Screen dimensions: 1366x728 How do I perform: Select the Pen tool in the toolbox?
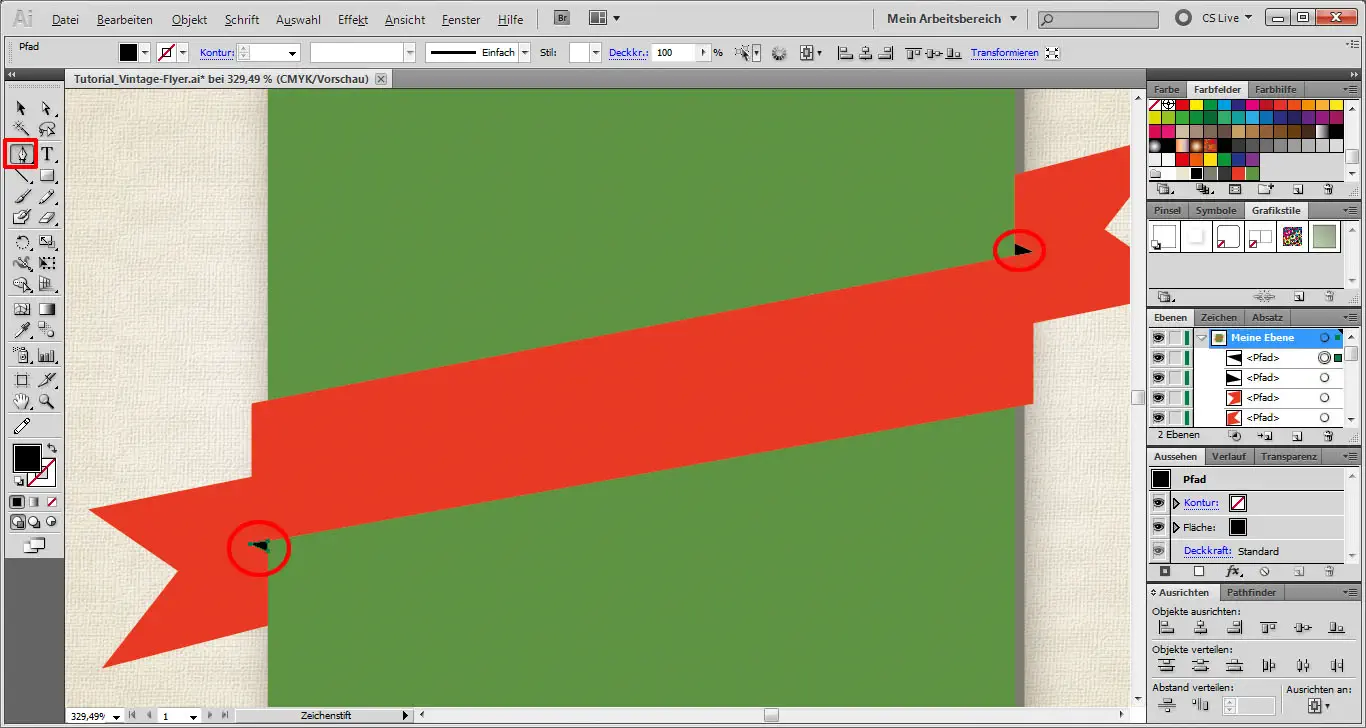[21, 154]
